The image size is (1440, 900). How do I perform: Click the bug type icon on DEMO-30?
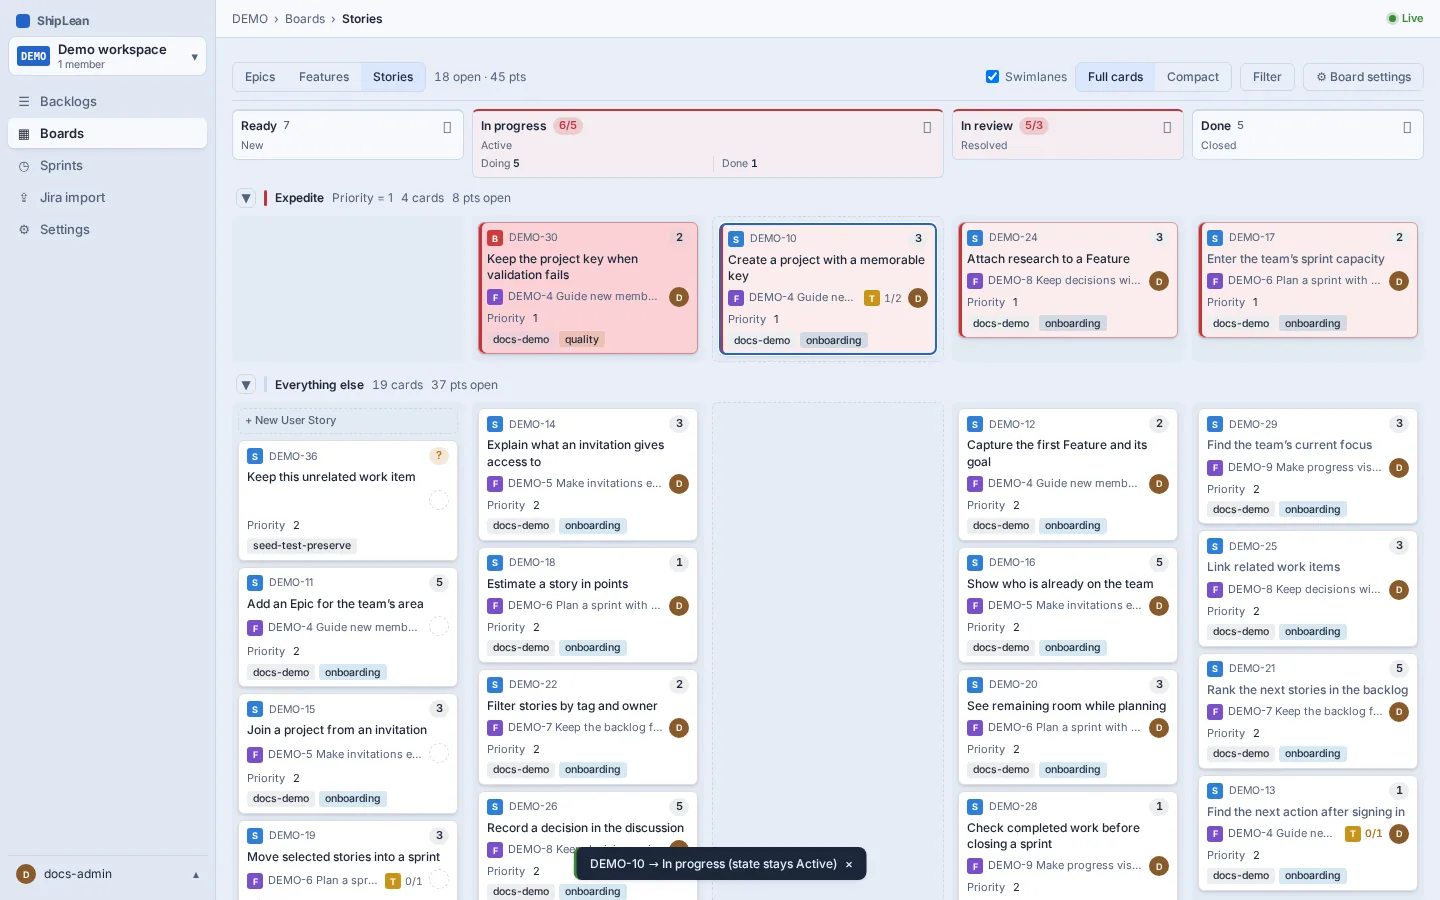(495, 238)
